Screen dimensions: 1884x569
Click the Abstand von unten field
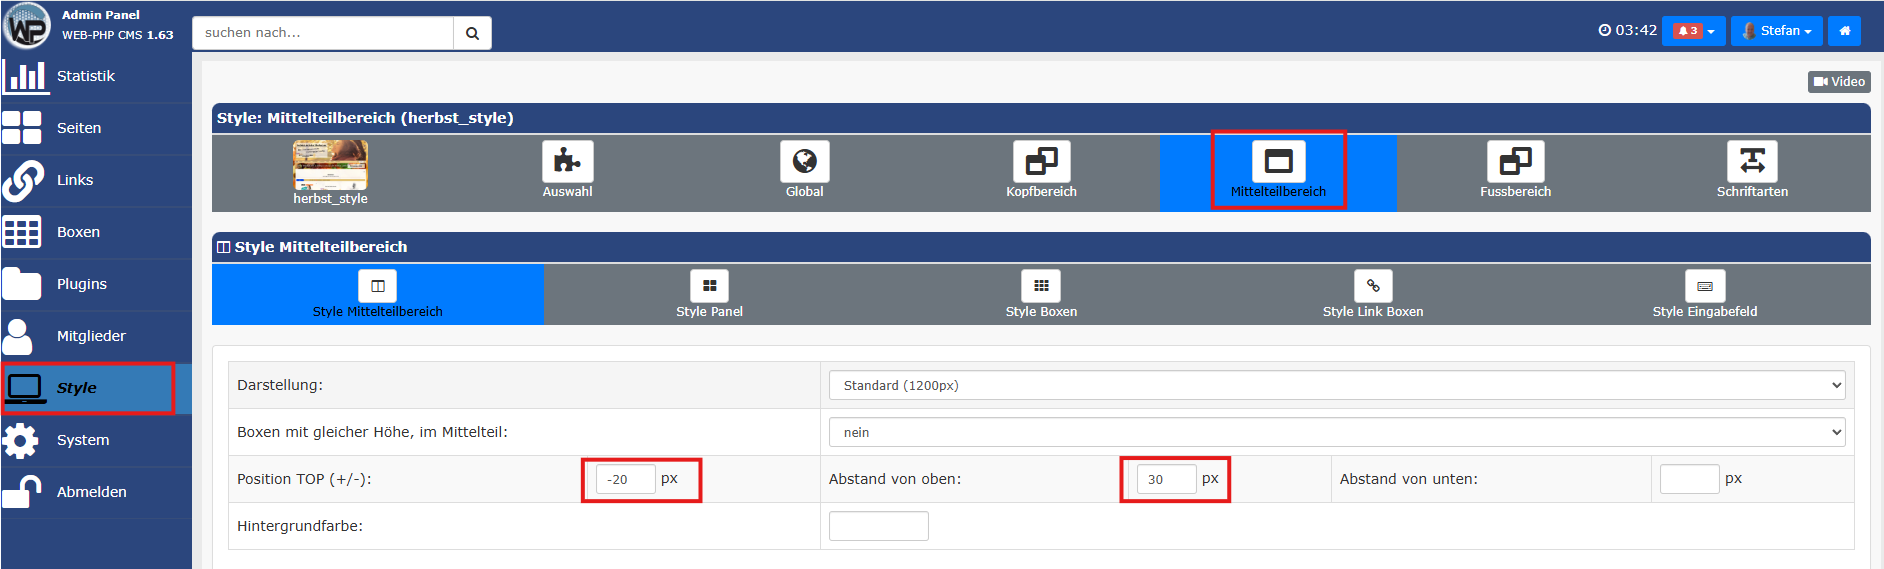pos(1689,479)
